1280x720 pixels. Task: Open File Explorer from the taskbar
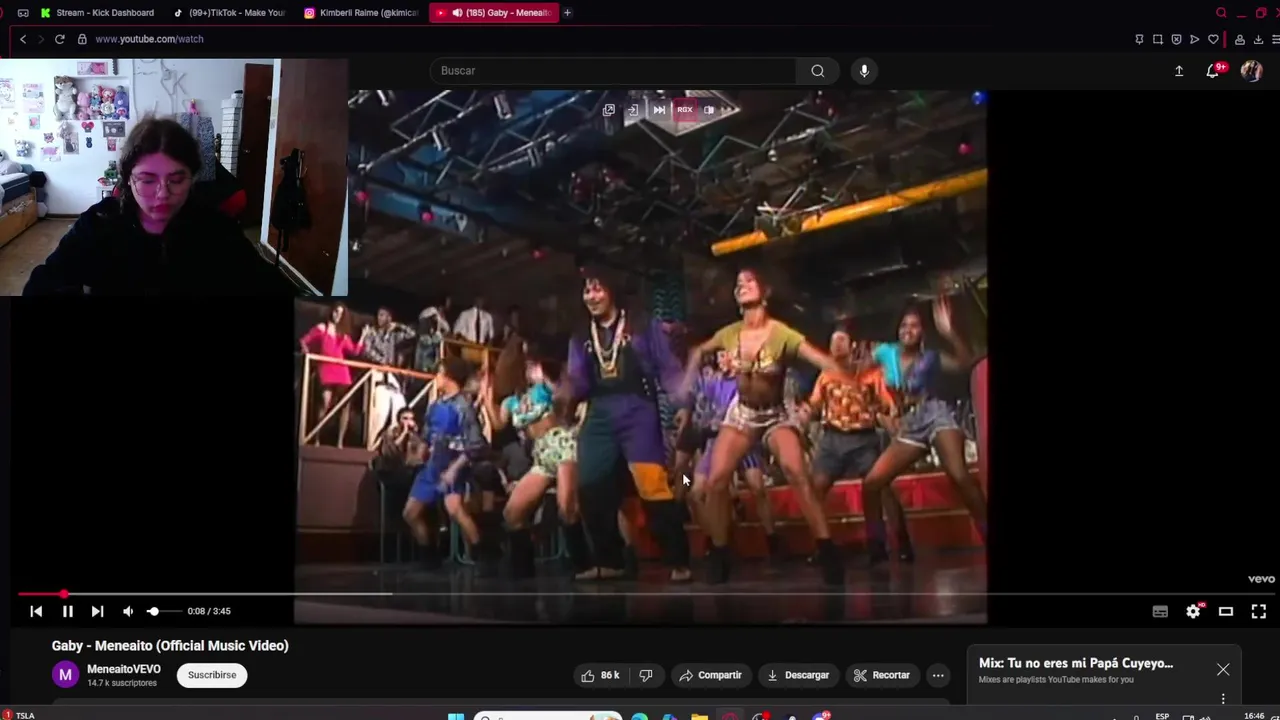(x=700, y=716)
